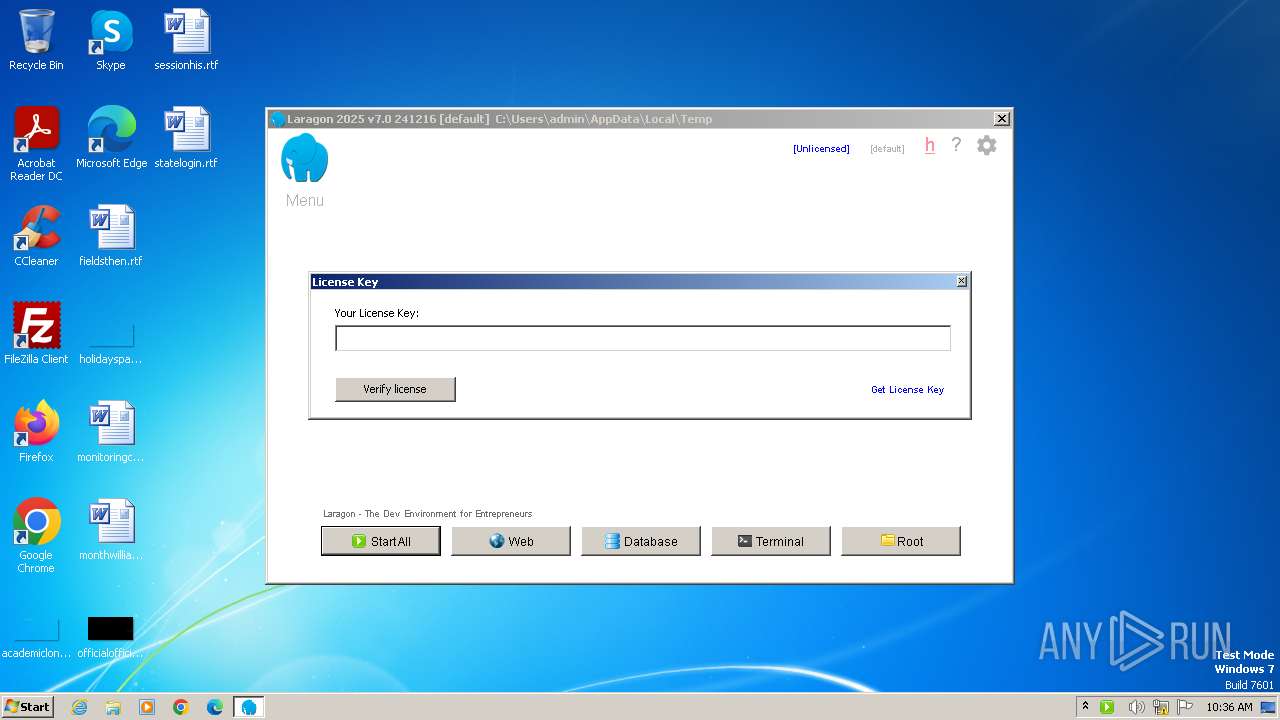Click the Web button

[x=511, y=541]
